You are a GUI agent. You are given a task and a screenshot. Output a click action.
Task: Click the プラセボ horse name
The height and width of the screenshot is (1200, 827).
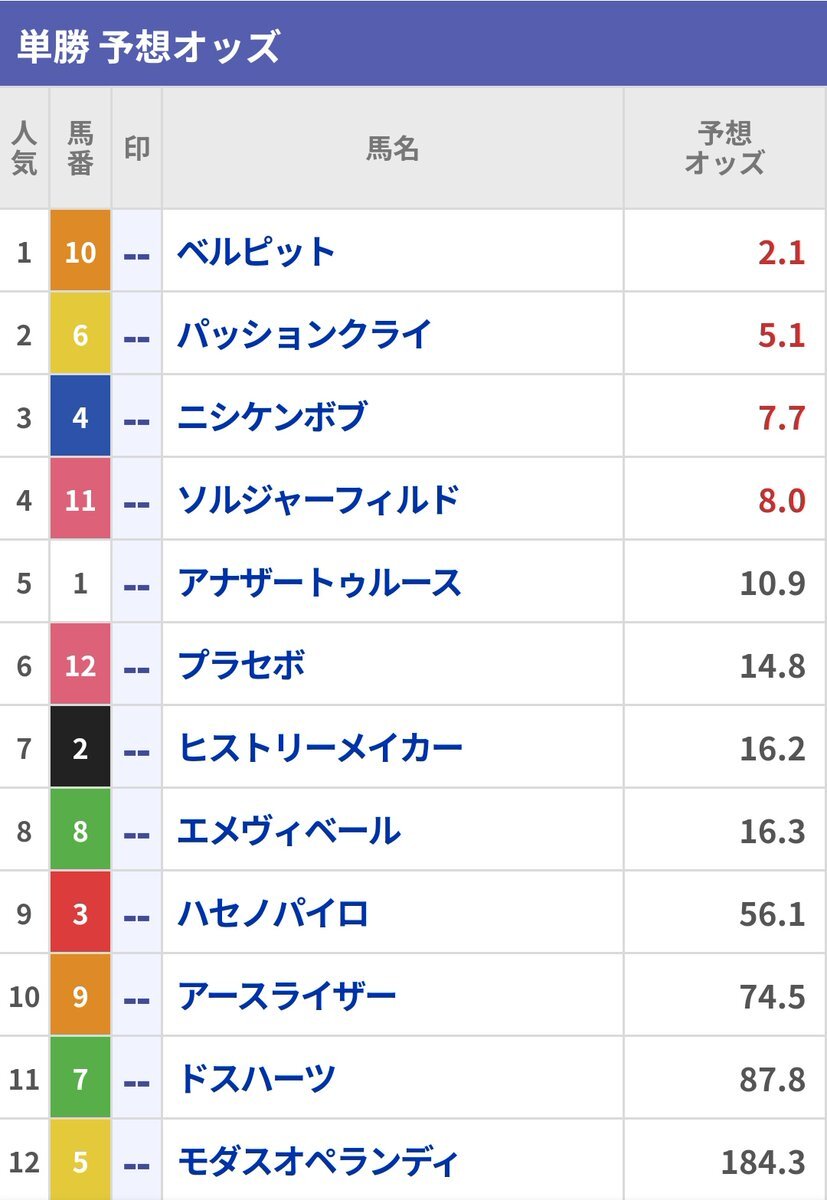(241, 665)
